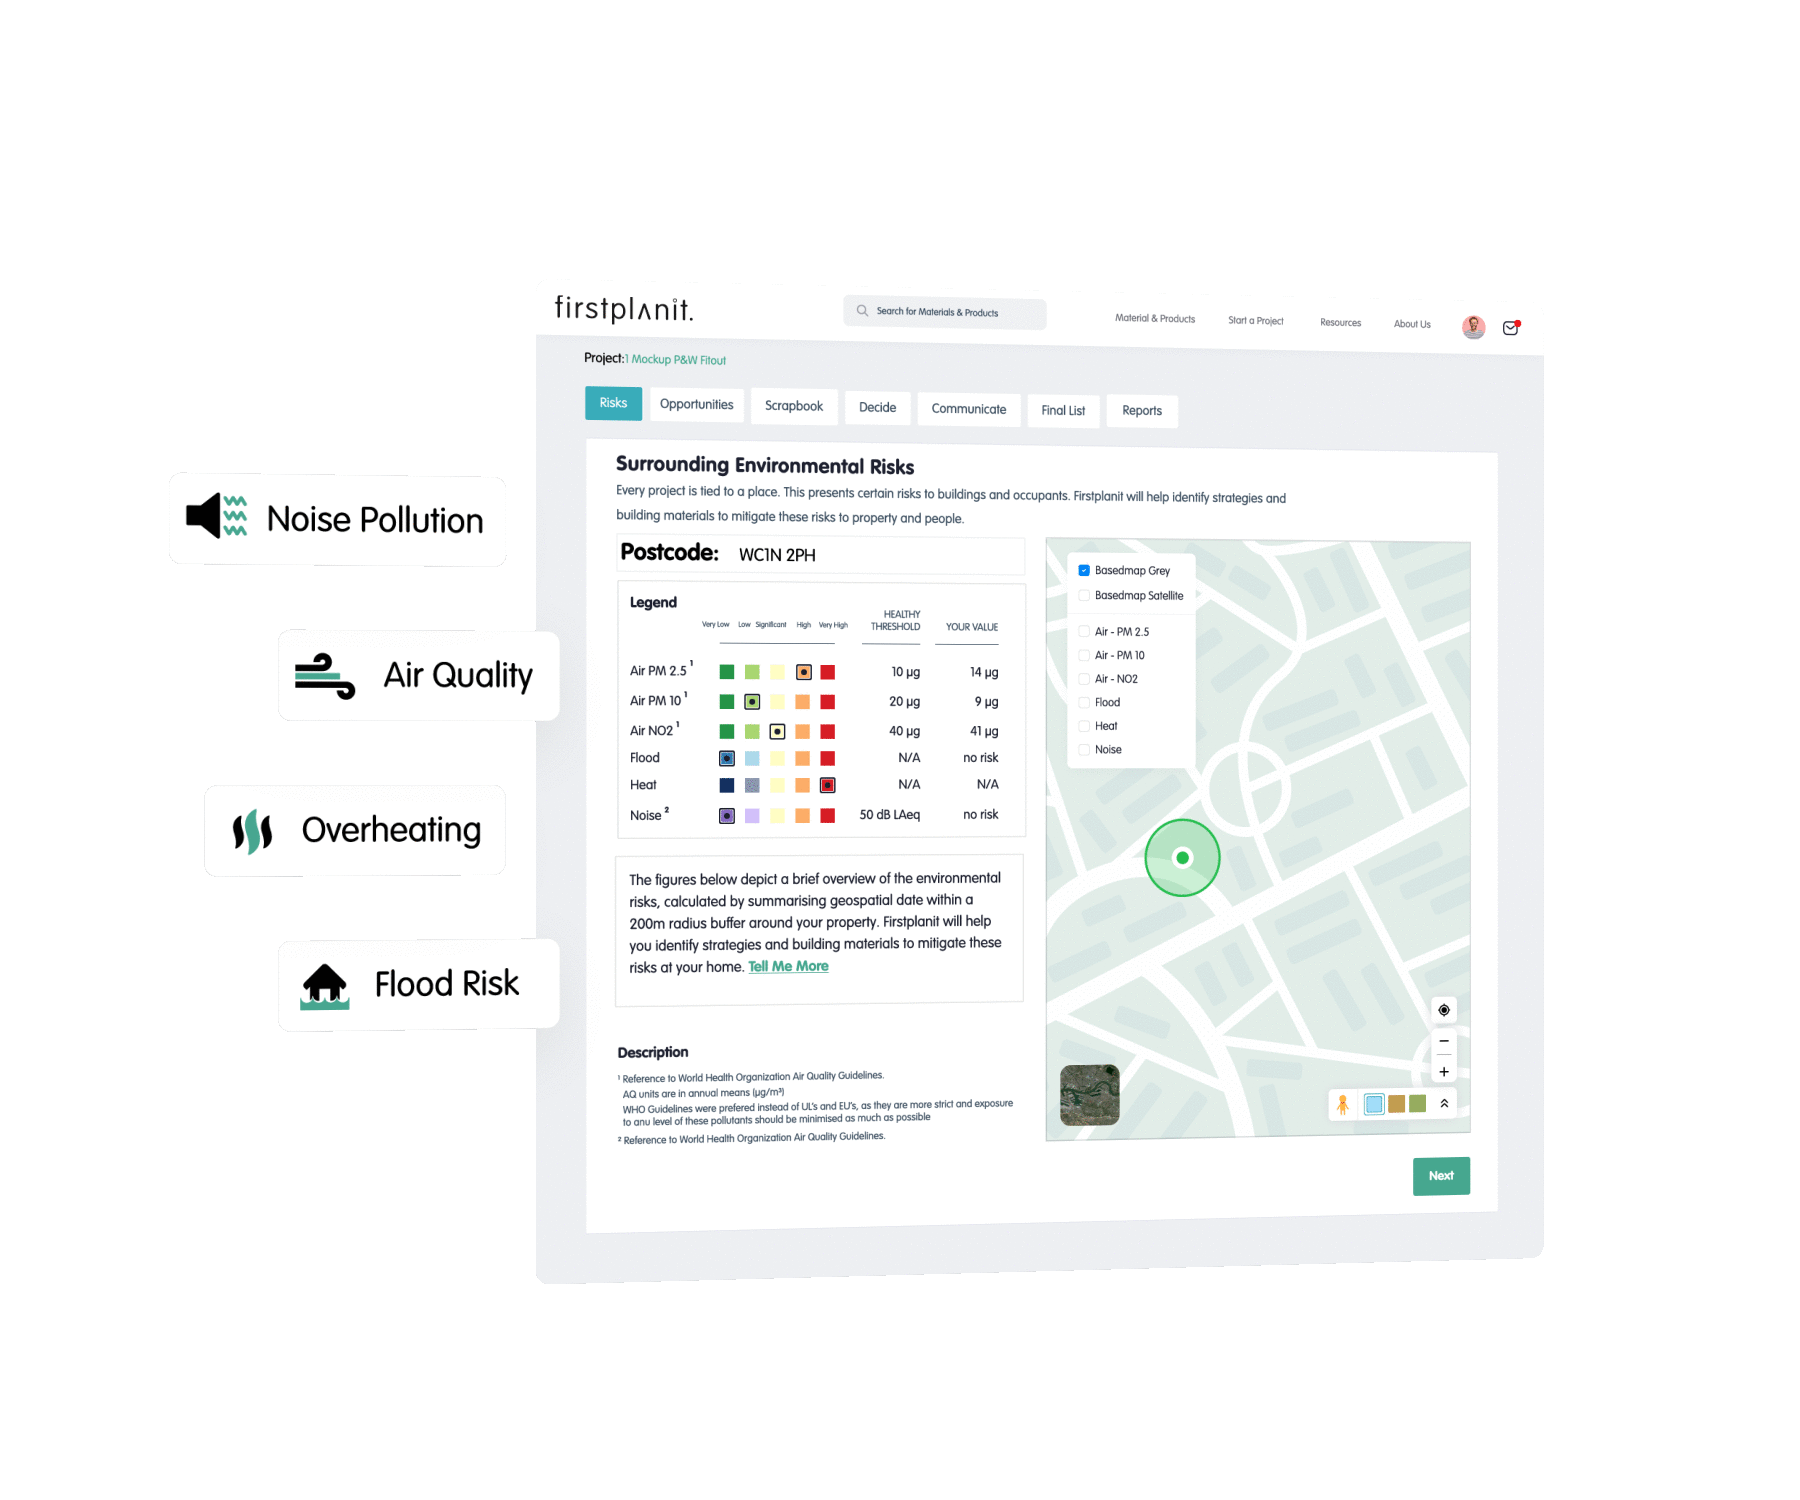Click the dark green swatch in Air NO2 row
This screenshot has width=1800, height=1500.
(727, 732)
